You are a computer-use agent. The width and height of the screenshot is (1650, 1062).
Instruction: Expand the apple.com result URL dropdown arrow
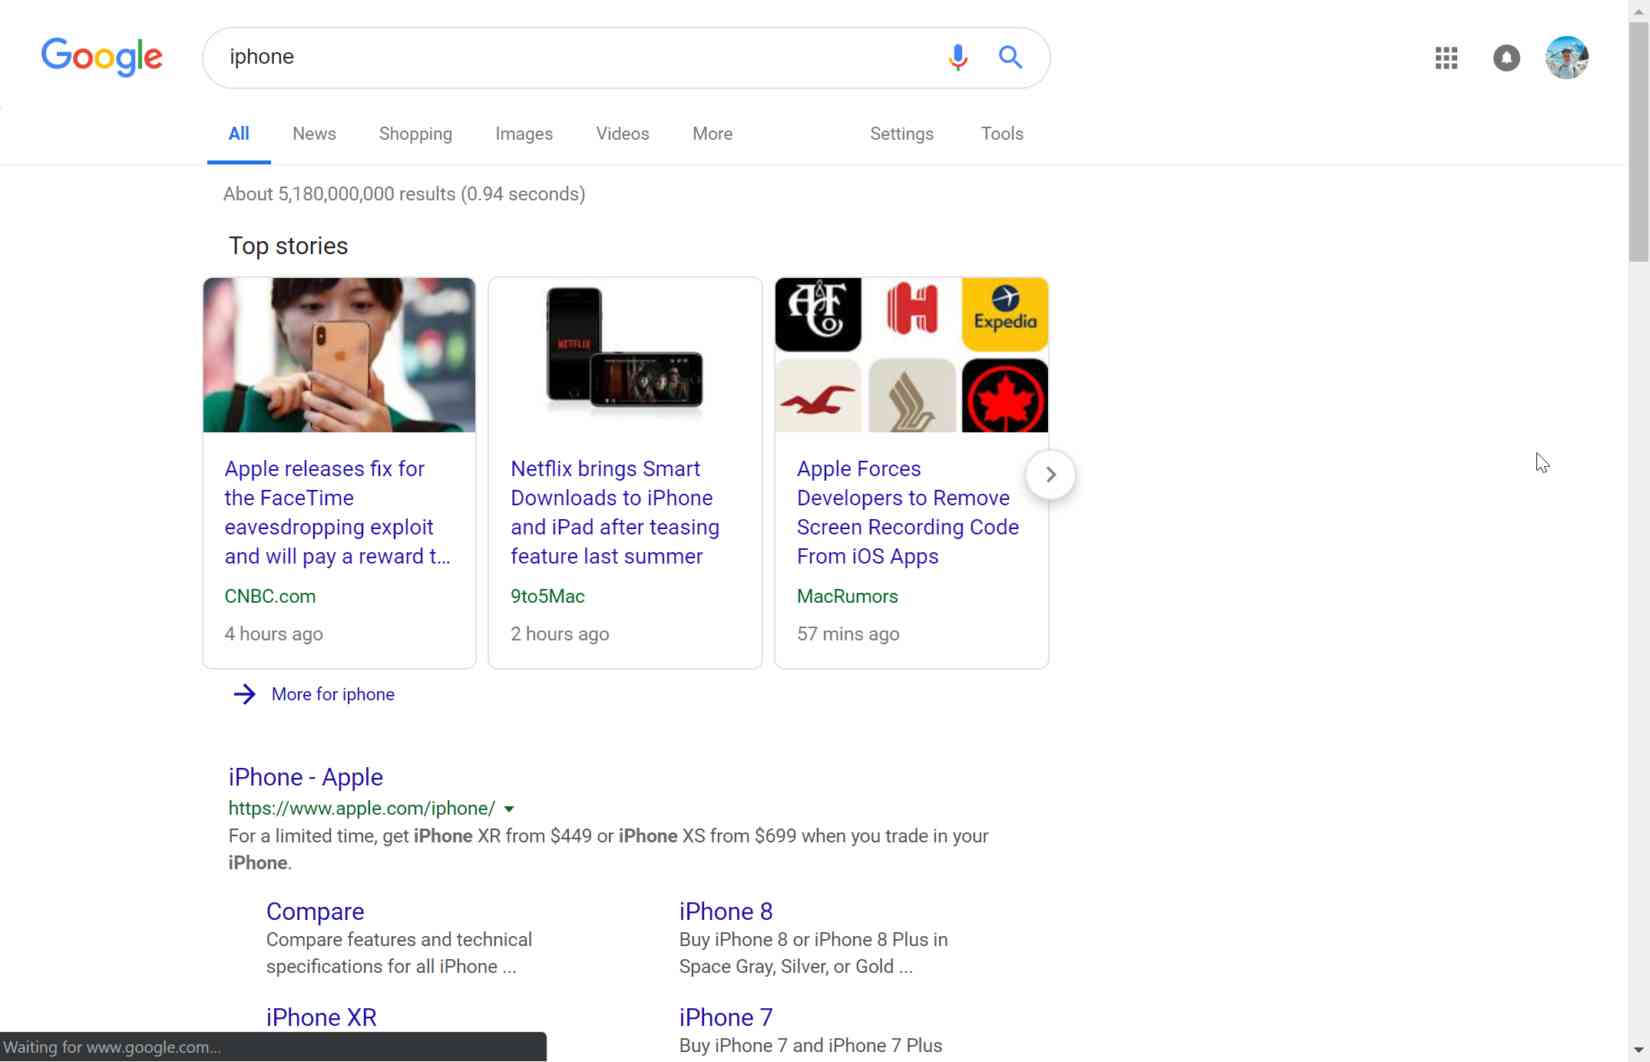pyautogui.click(x=509, y=809)
